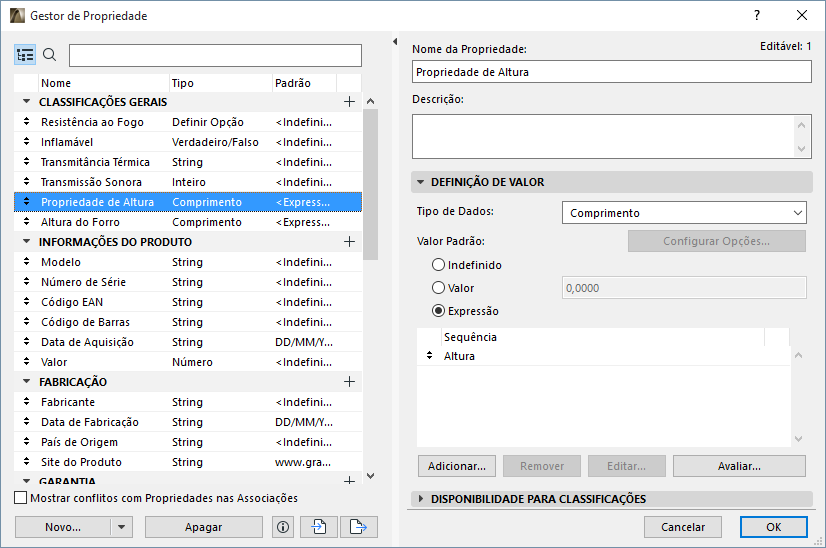This screenshot has width=826, height=548.
Task: Click reorder handle of Altura expression
Action: pos(429,356)
